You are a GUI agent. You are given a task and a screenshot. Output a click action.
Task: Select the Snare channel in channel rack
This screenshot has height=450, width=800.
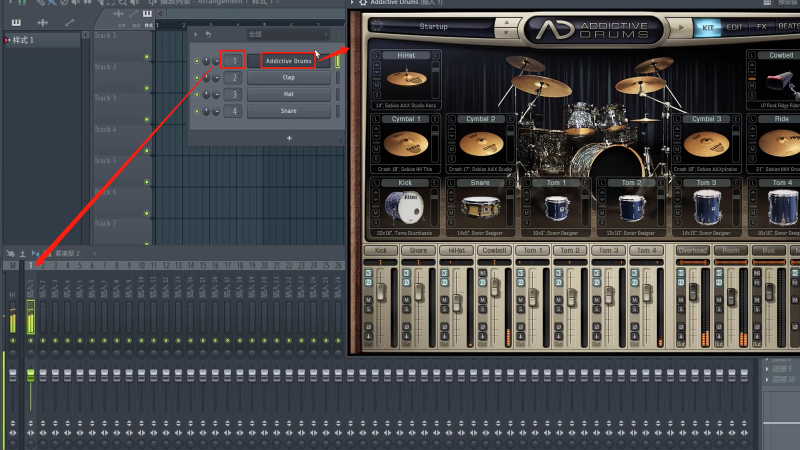point(288,111)
